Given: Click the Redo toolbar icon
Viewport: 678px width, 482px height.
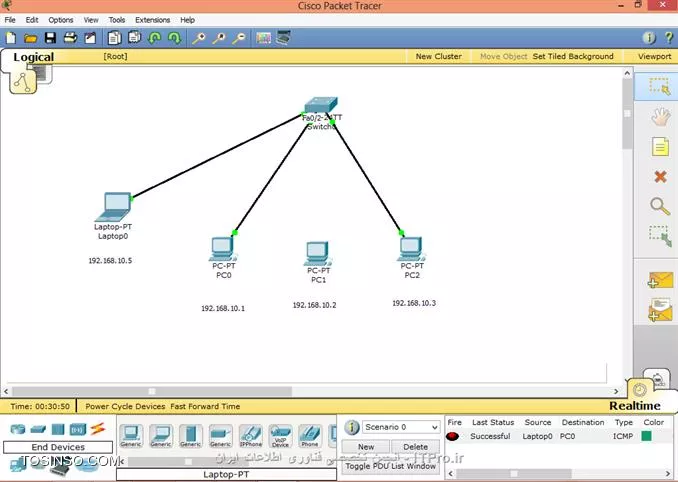Looking at the screenshot, I should (174, 38).
